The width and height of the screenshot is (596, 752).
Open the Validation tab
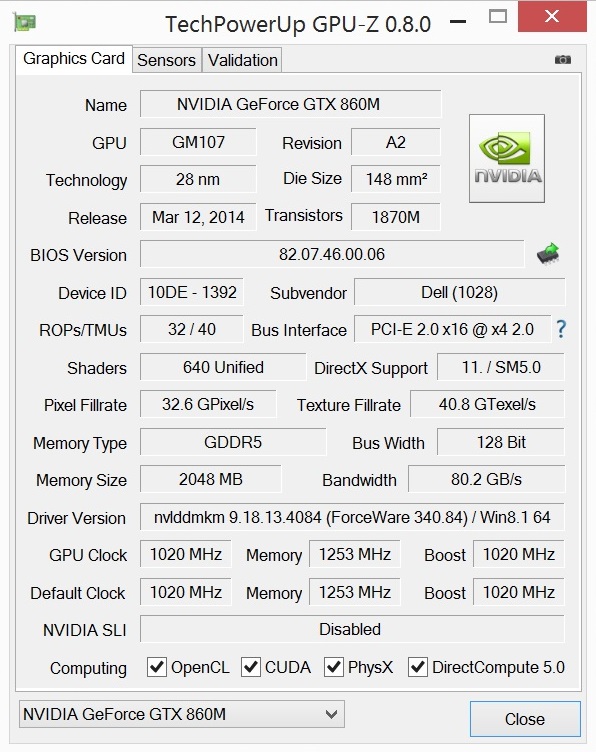(242, 60)
